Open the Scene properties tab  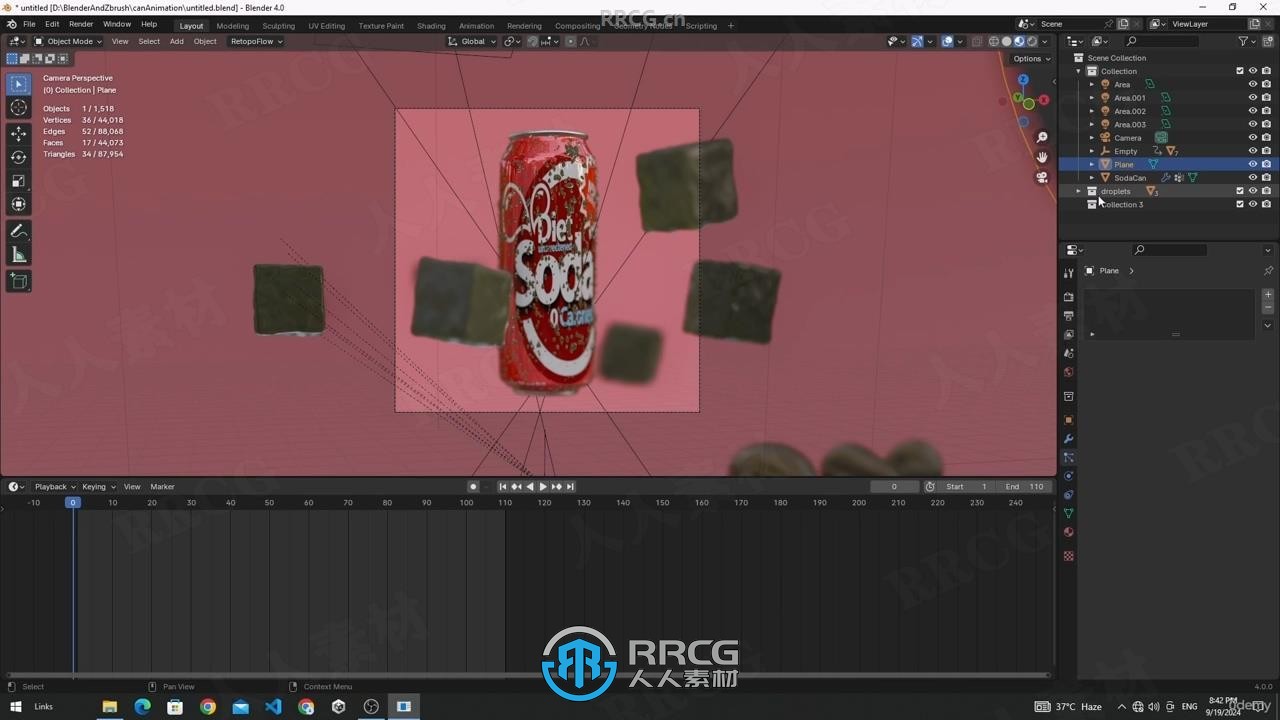pyautogui.click(x=1068, y=353)
